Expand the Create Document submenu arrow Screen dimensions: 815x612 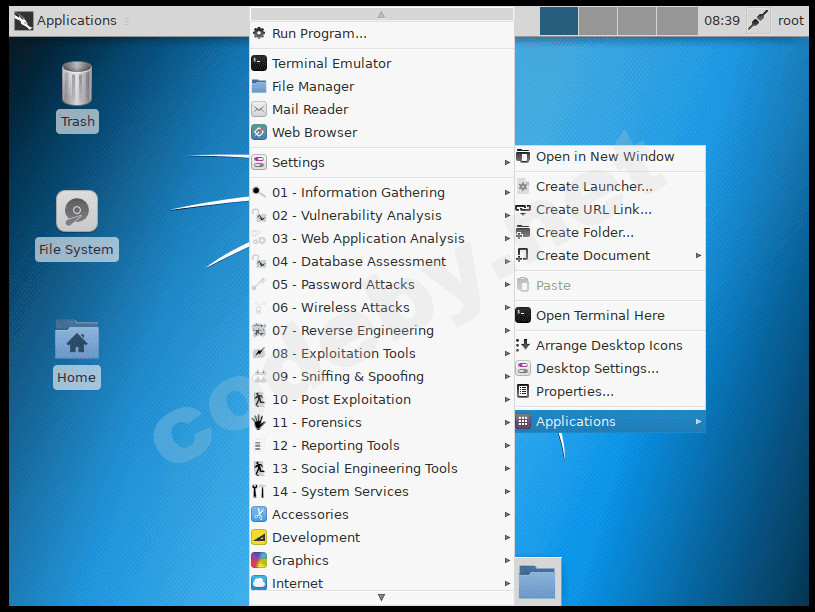[699, 255]
